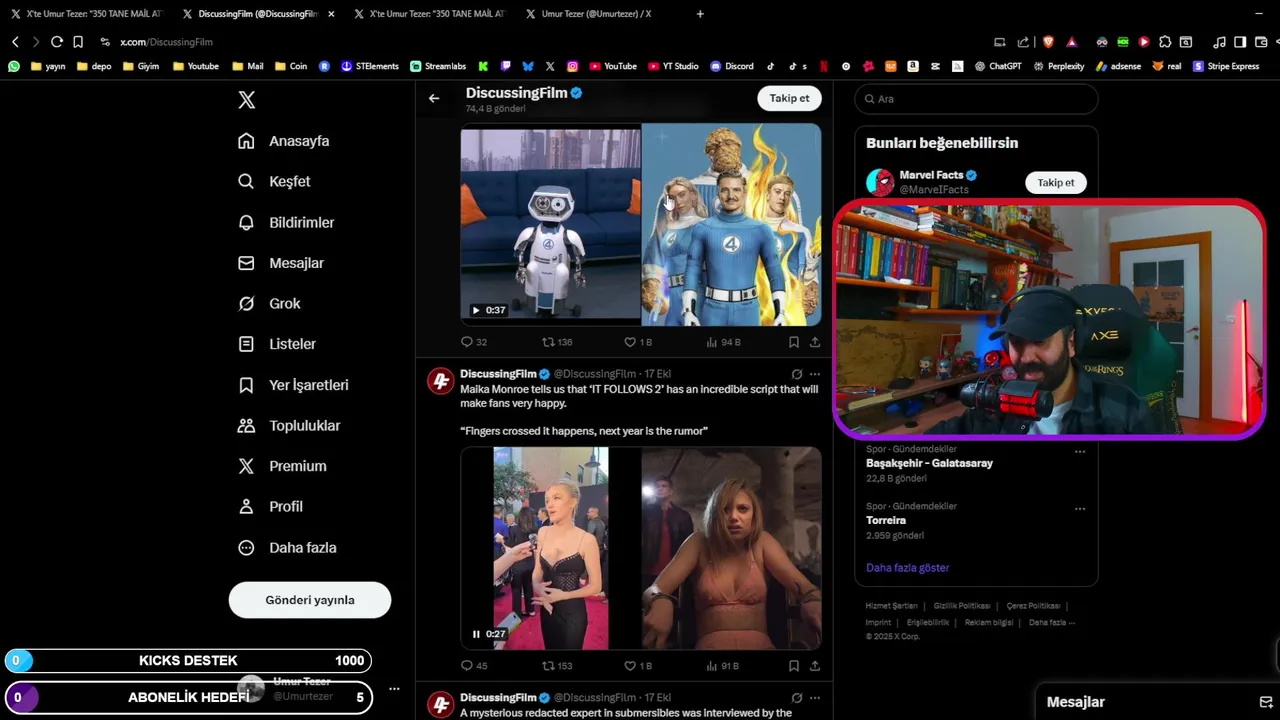The height and width of the screenshot is (720, 1280).
Task: Open the X logo home icon in sidebar
Action: [246, 100]
